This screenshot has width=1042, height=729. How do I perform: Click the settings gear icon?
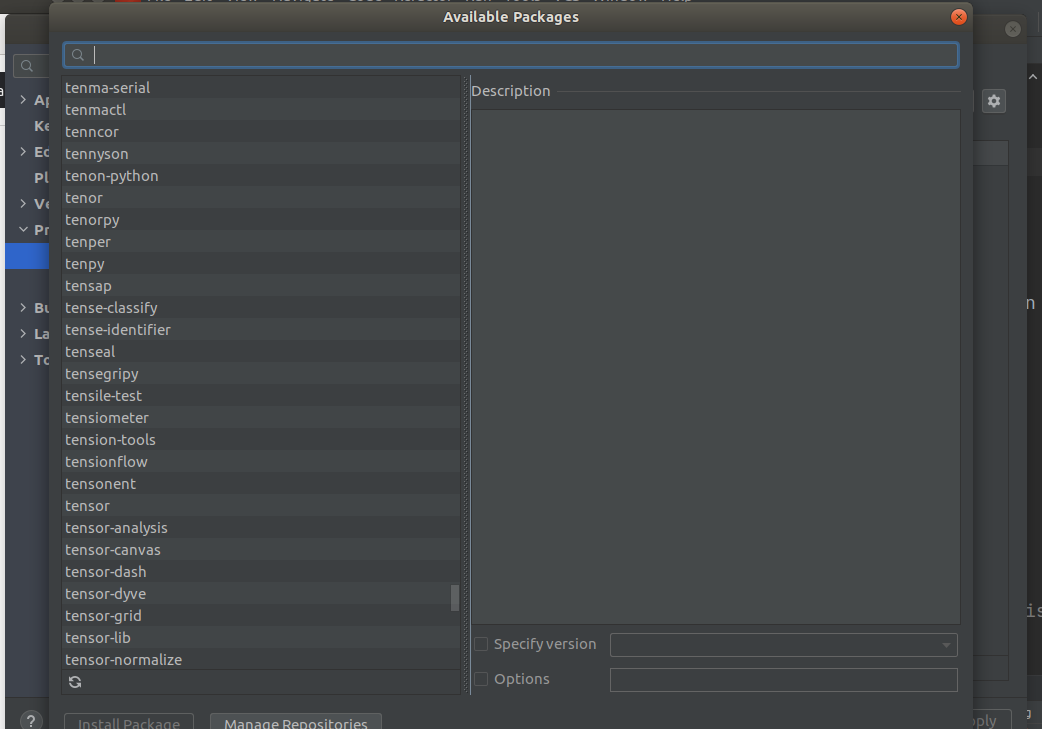click(993, 101)
